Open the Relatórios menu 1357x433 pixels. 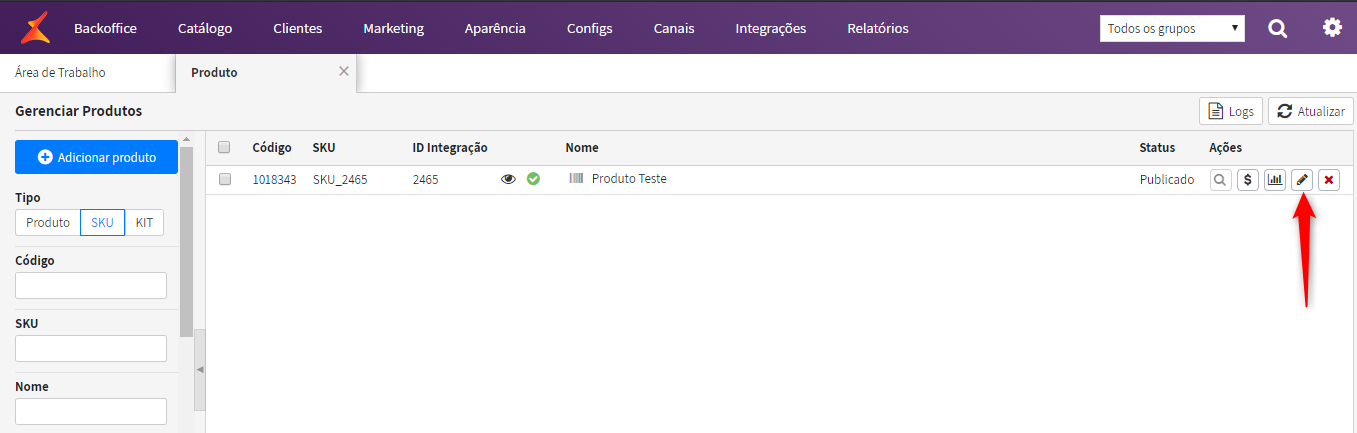click(x=878, y=28)
